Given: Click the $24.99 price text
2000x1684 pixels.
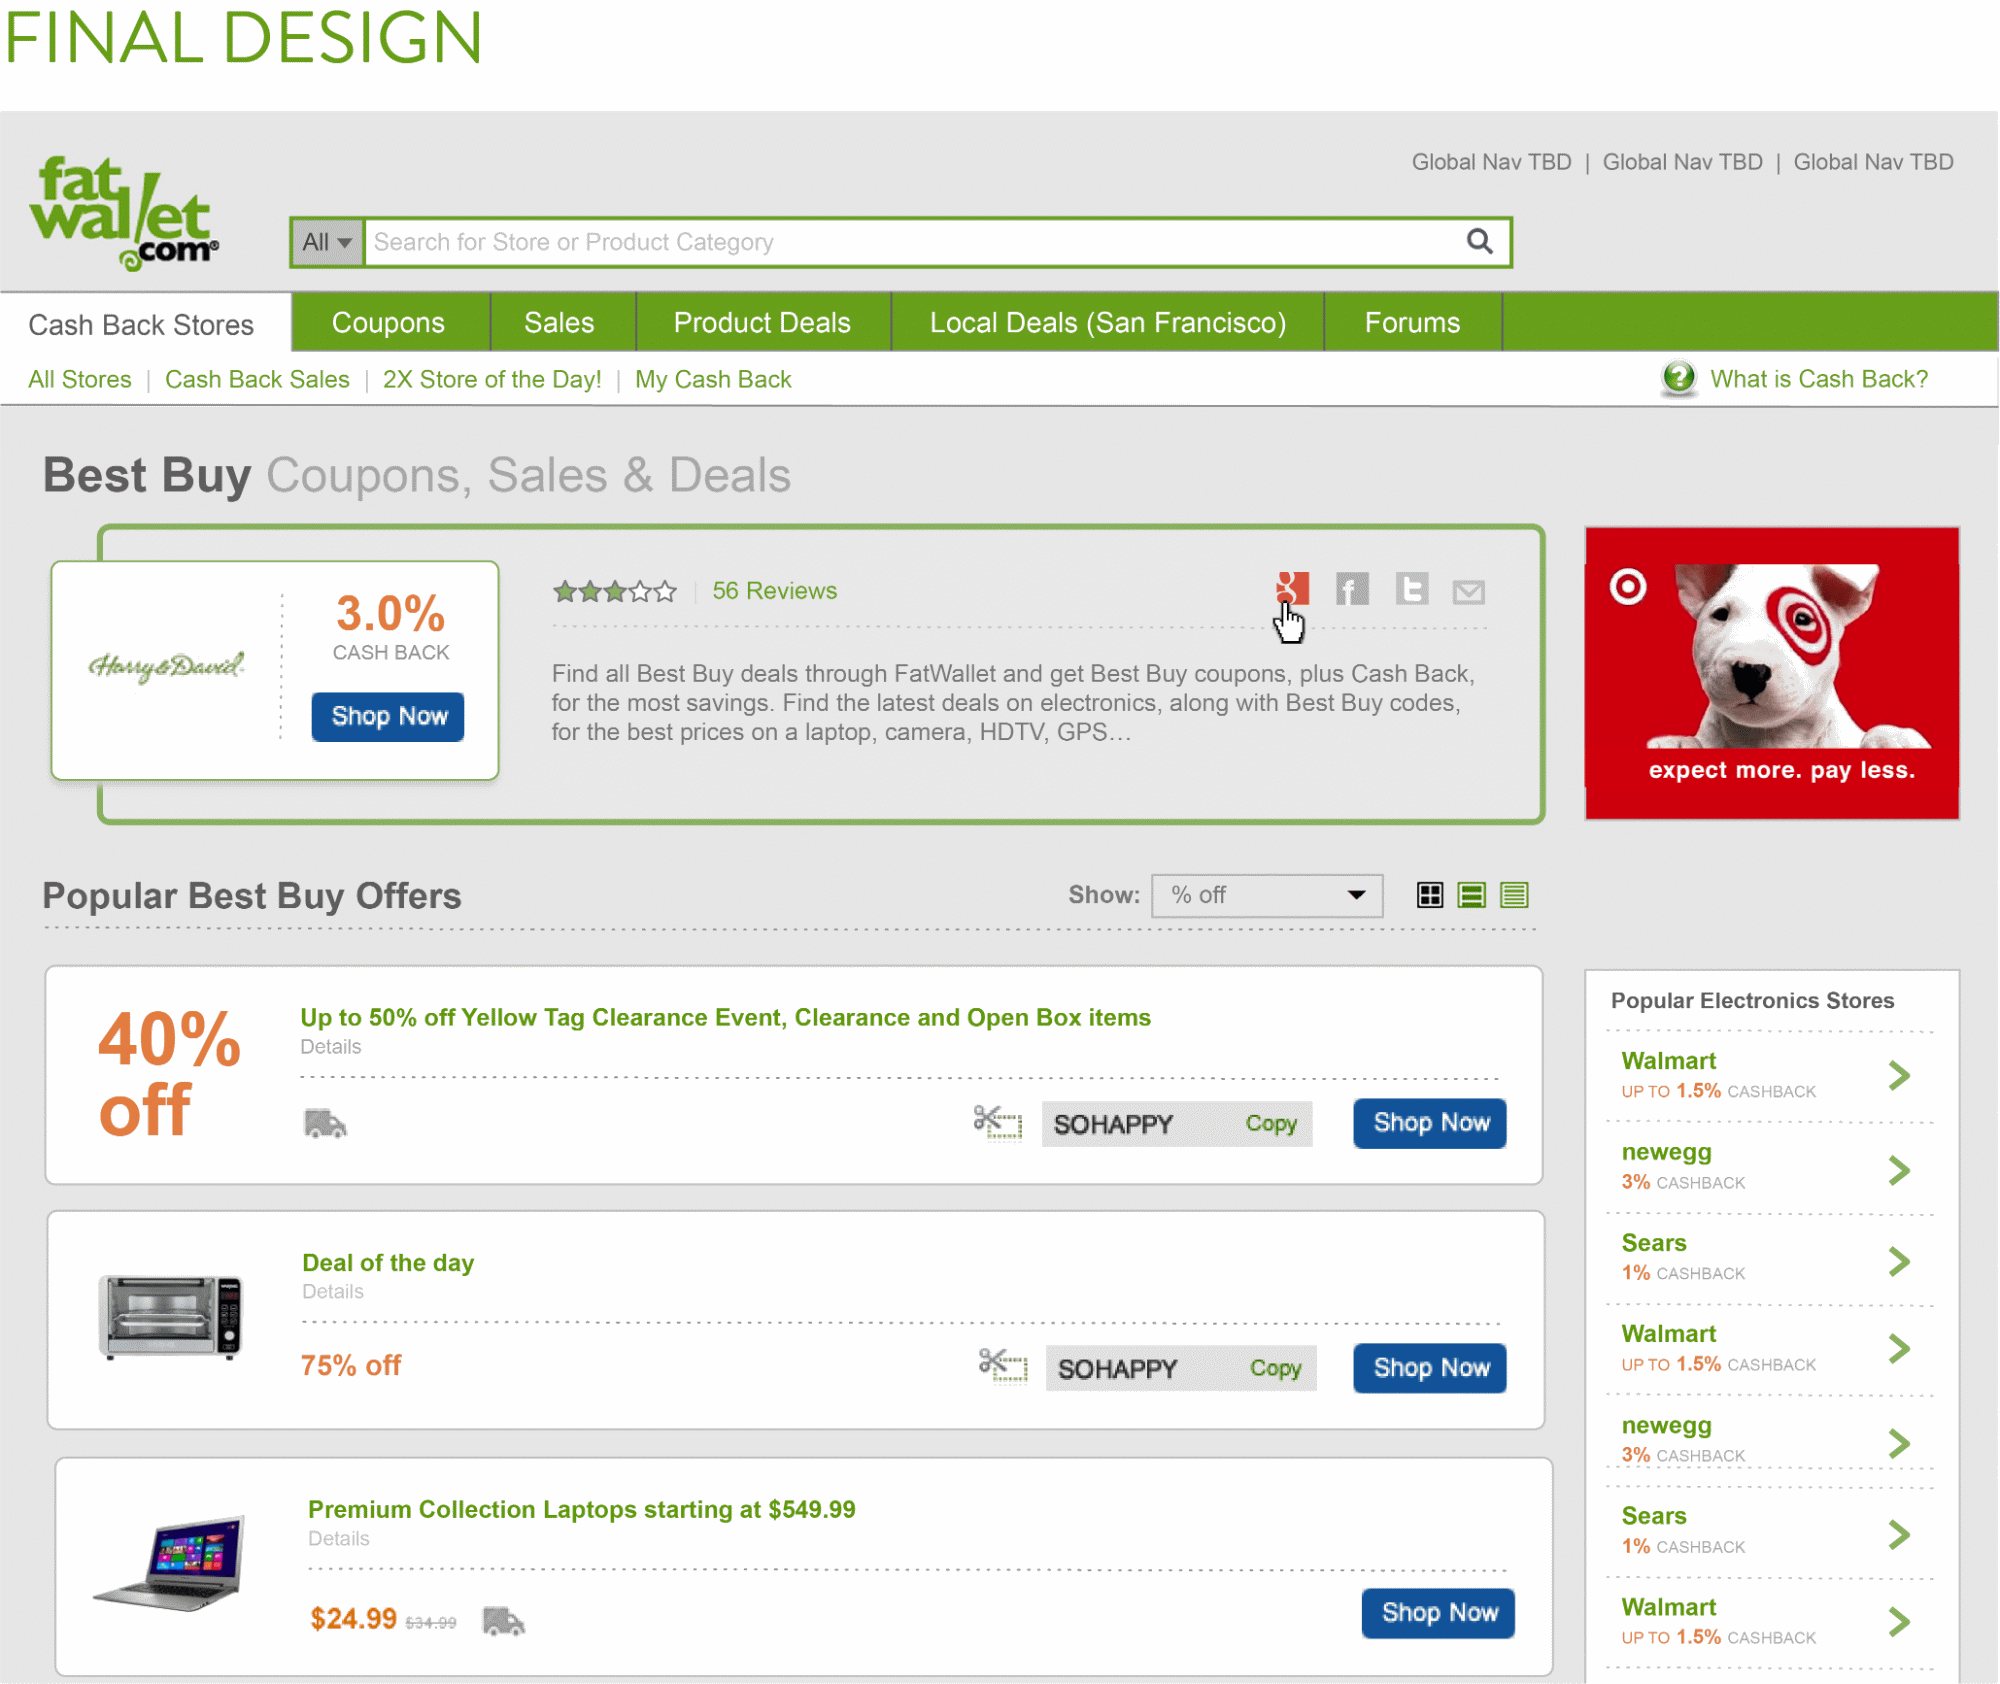Looking at the screenshot, I should pyautogui.click(x=354, y=1618).
